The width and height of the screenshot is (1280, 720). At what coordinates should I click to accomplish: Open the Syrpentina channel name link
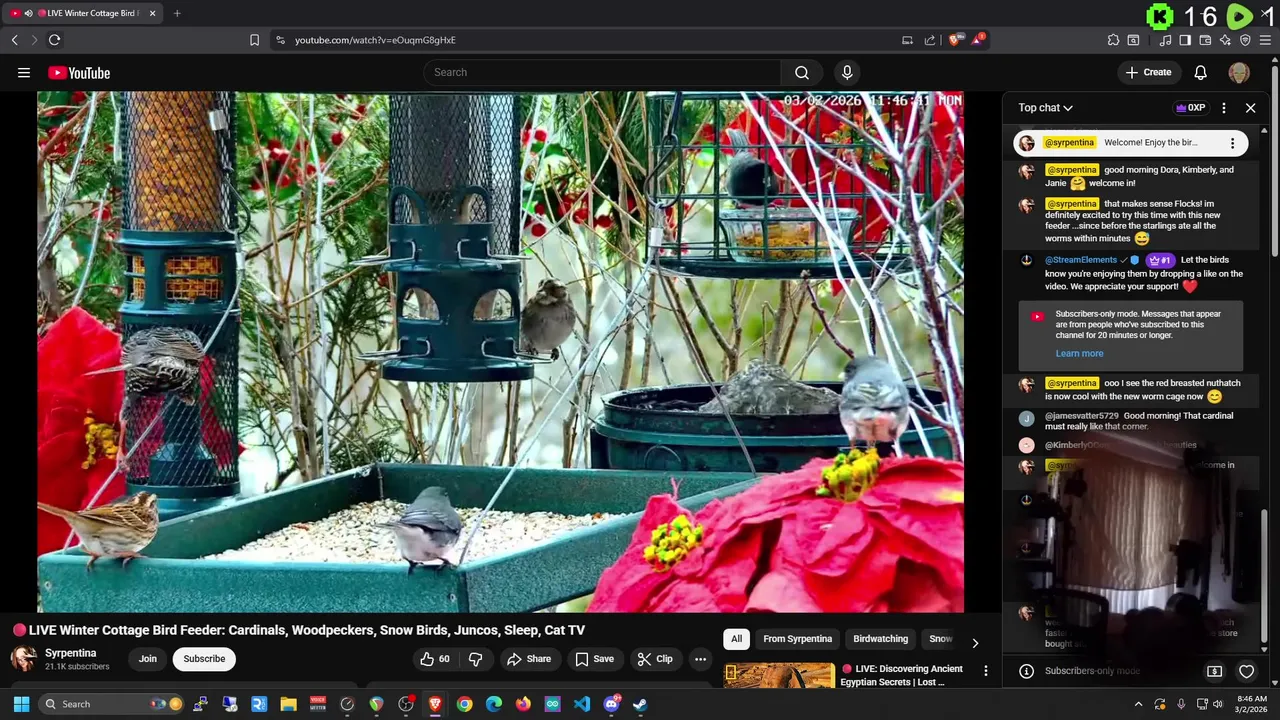click(71, 653)
